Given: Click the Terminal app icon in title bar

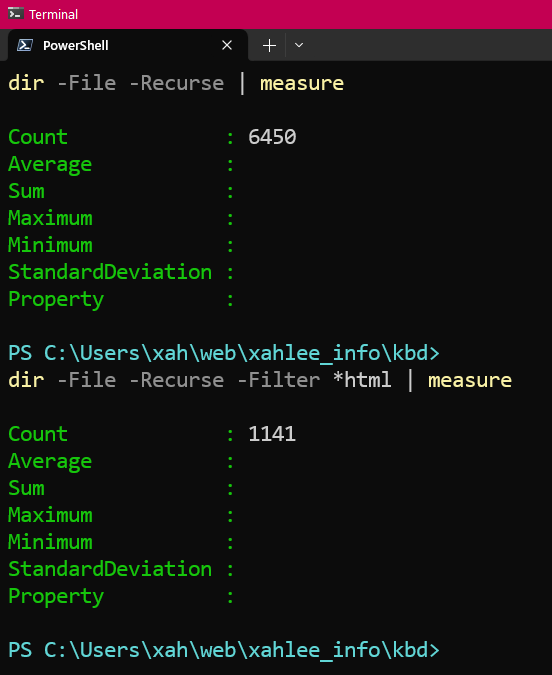Looking at the screenshot, I should point(16,14).
